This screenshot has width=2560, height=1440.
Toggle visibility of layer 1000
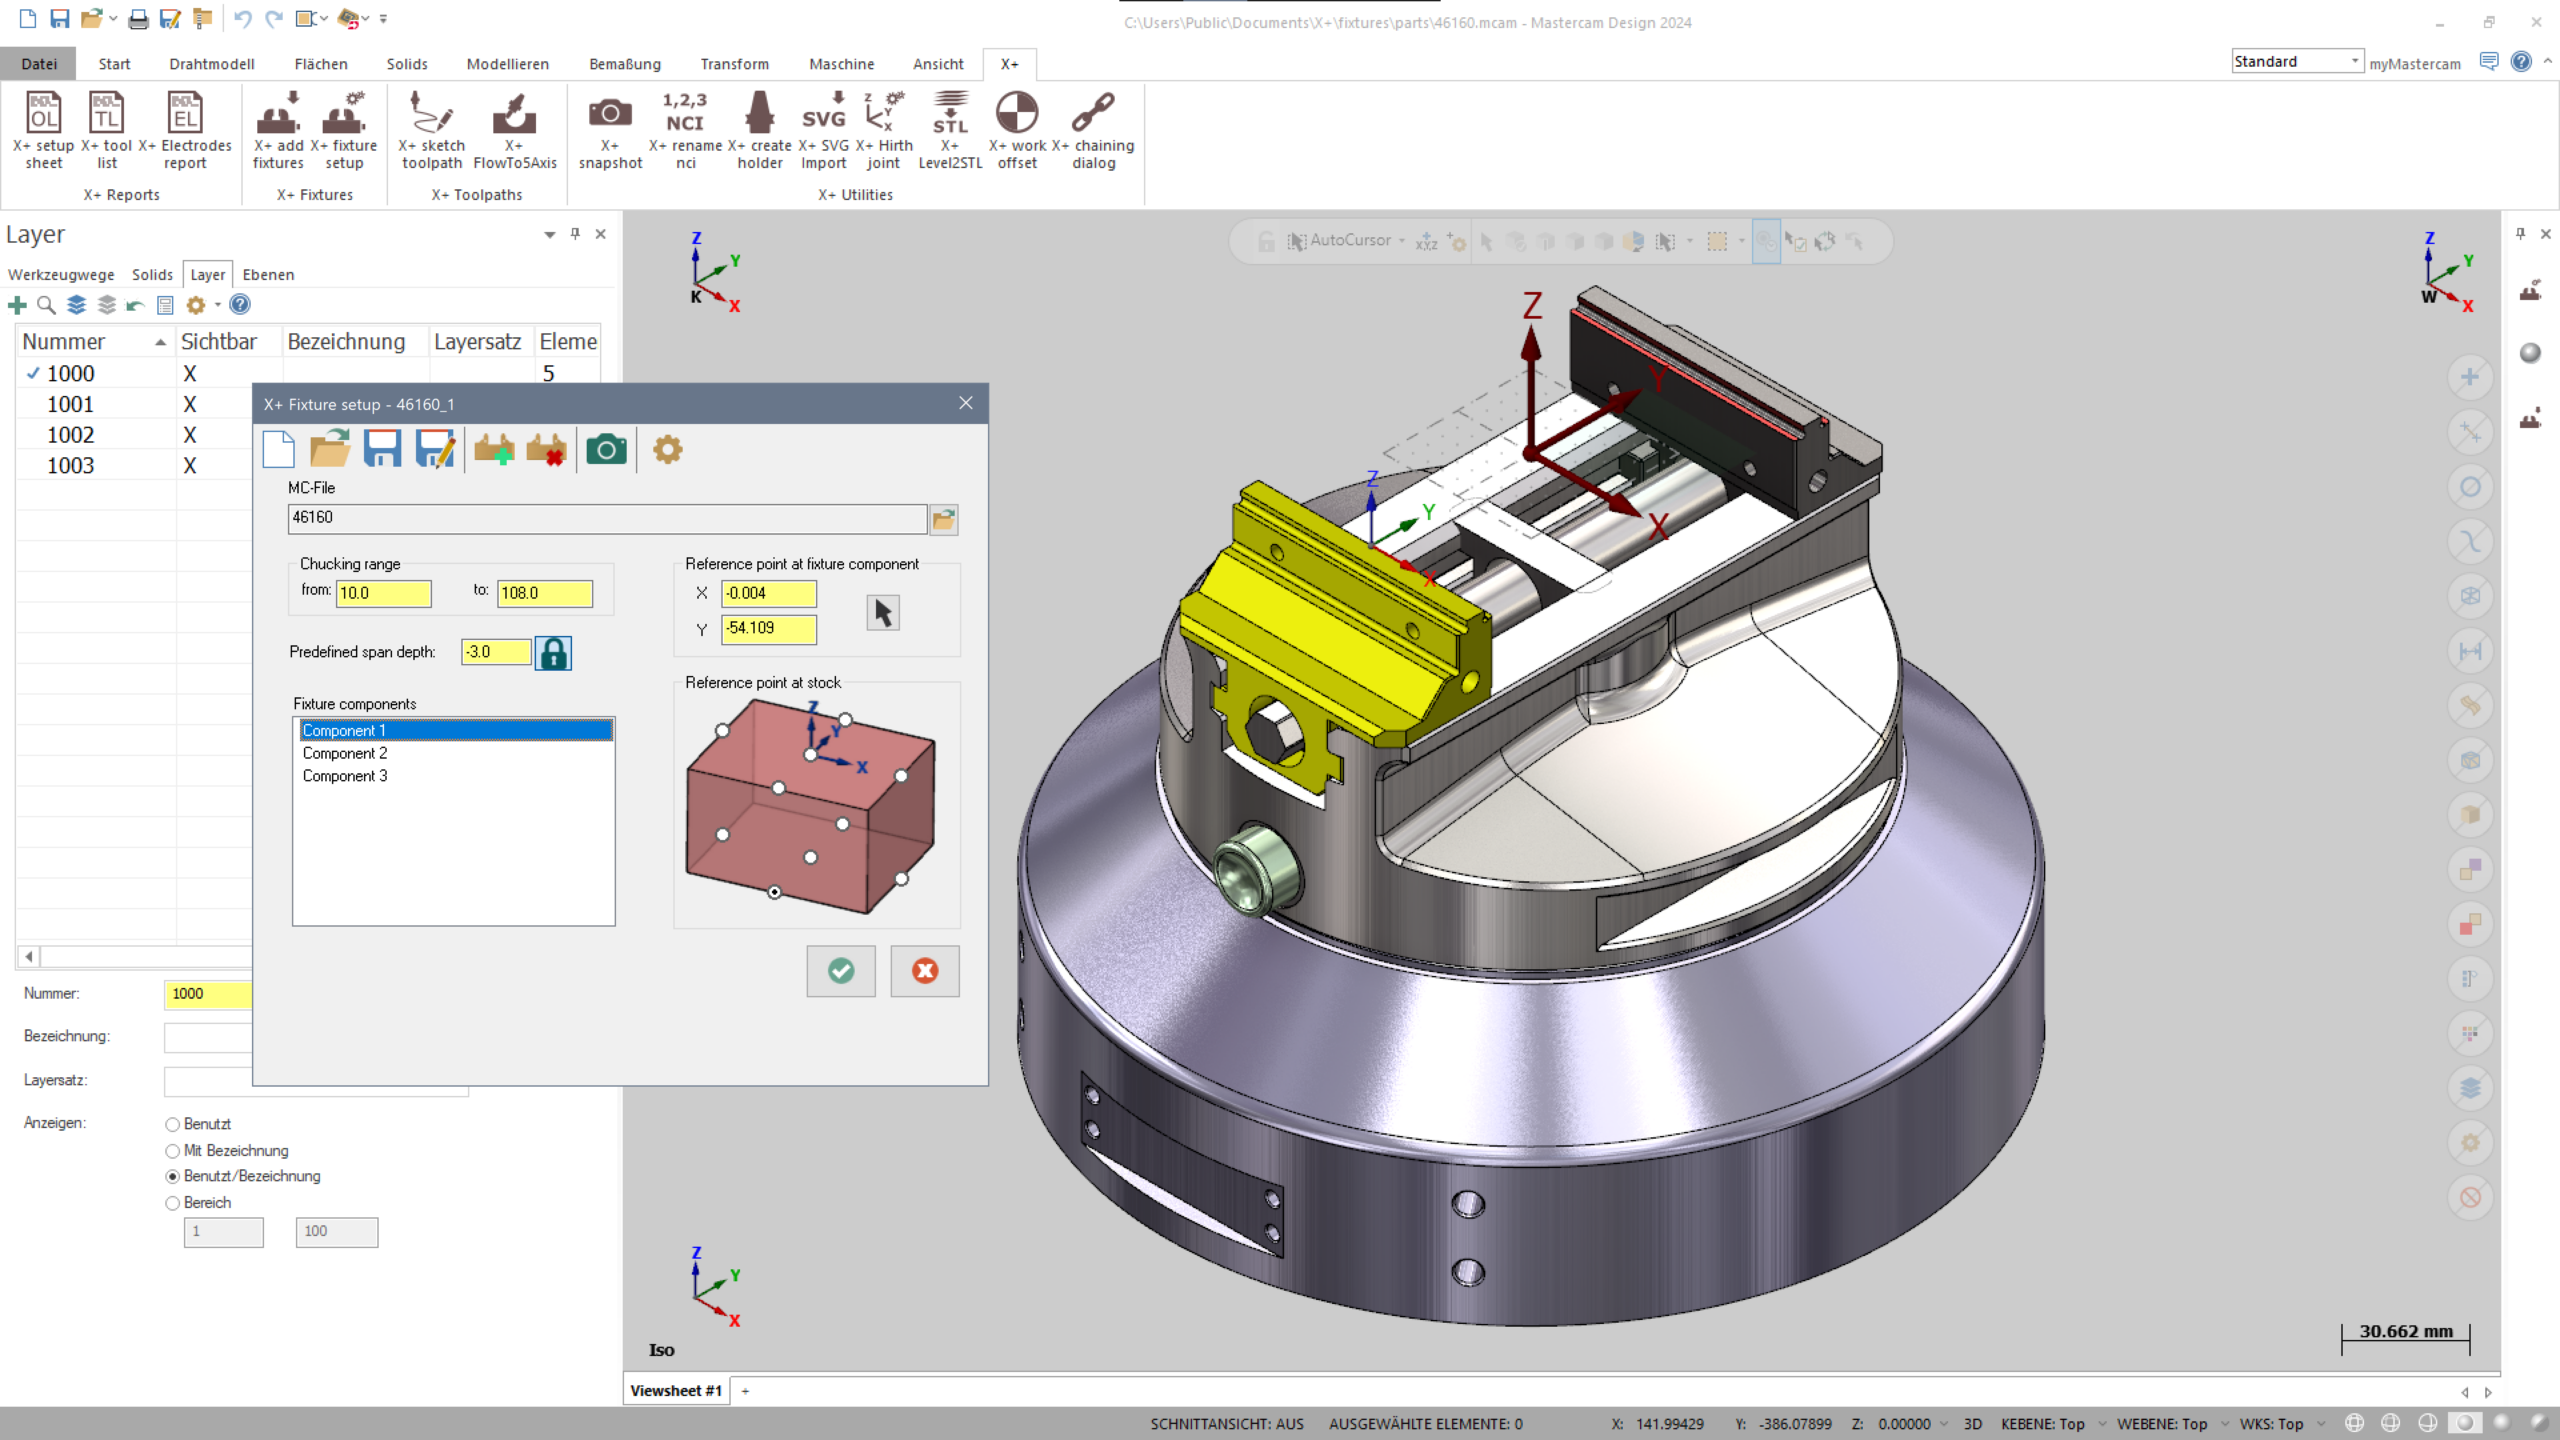pyautogui.click(x=190, y=373)
